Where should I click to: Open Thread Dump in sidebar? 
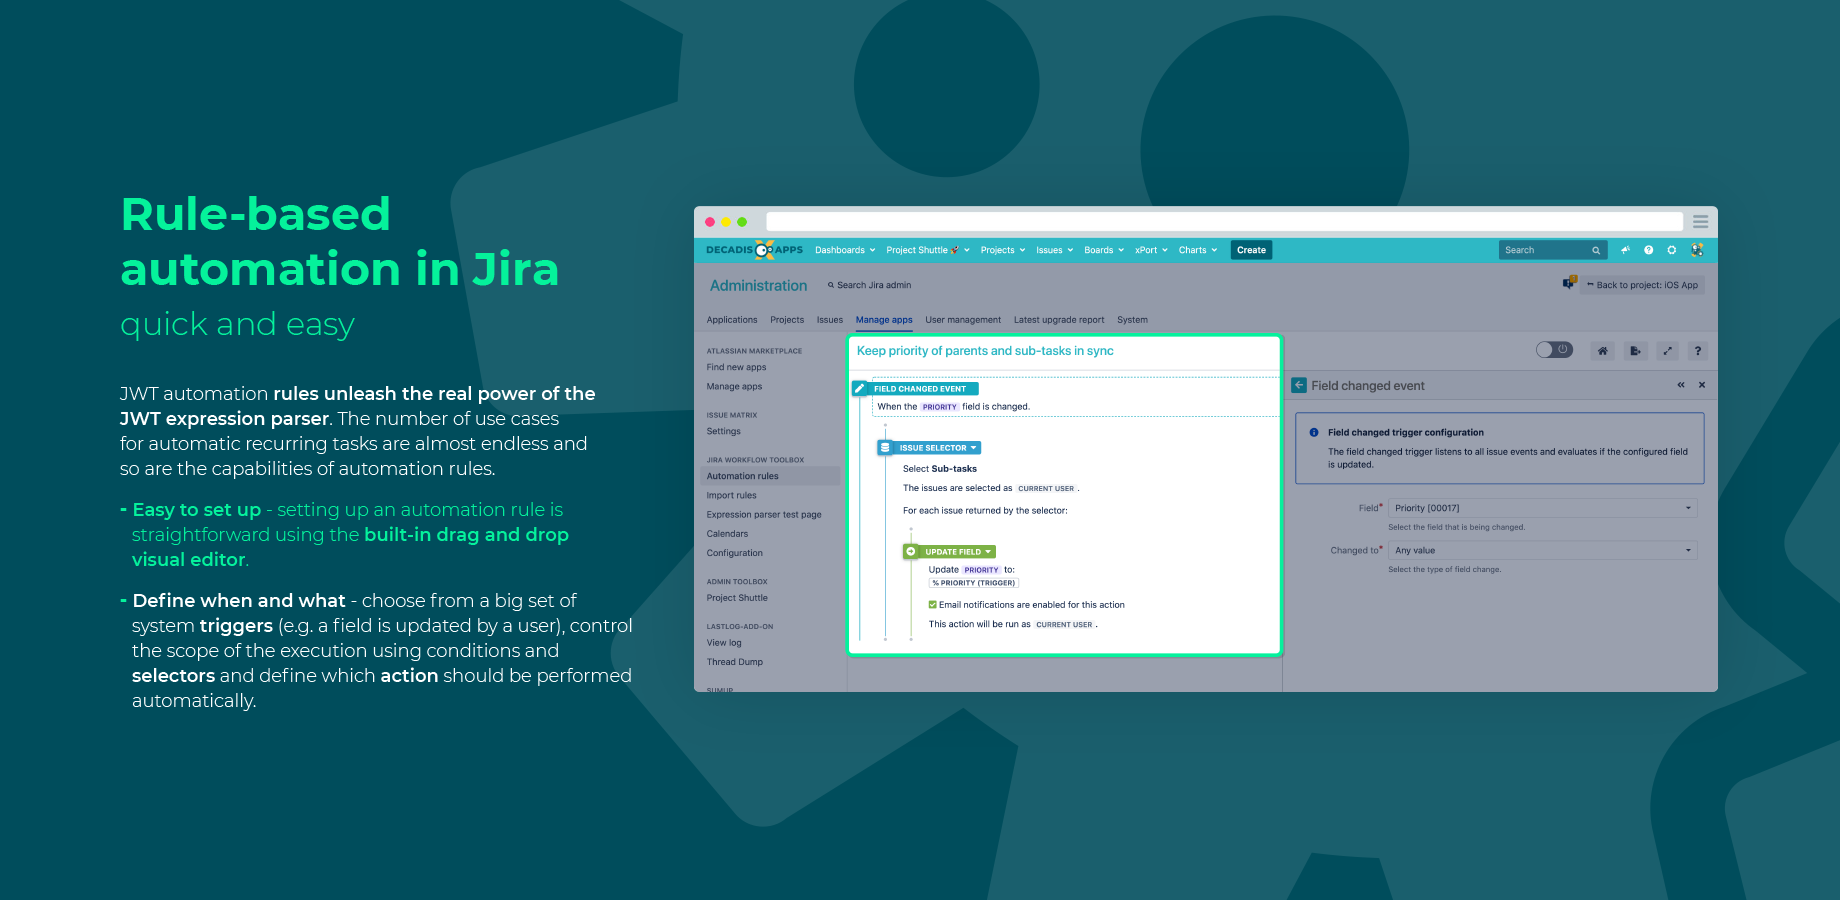(x=735, y=662)
